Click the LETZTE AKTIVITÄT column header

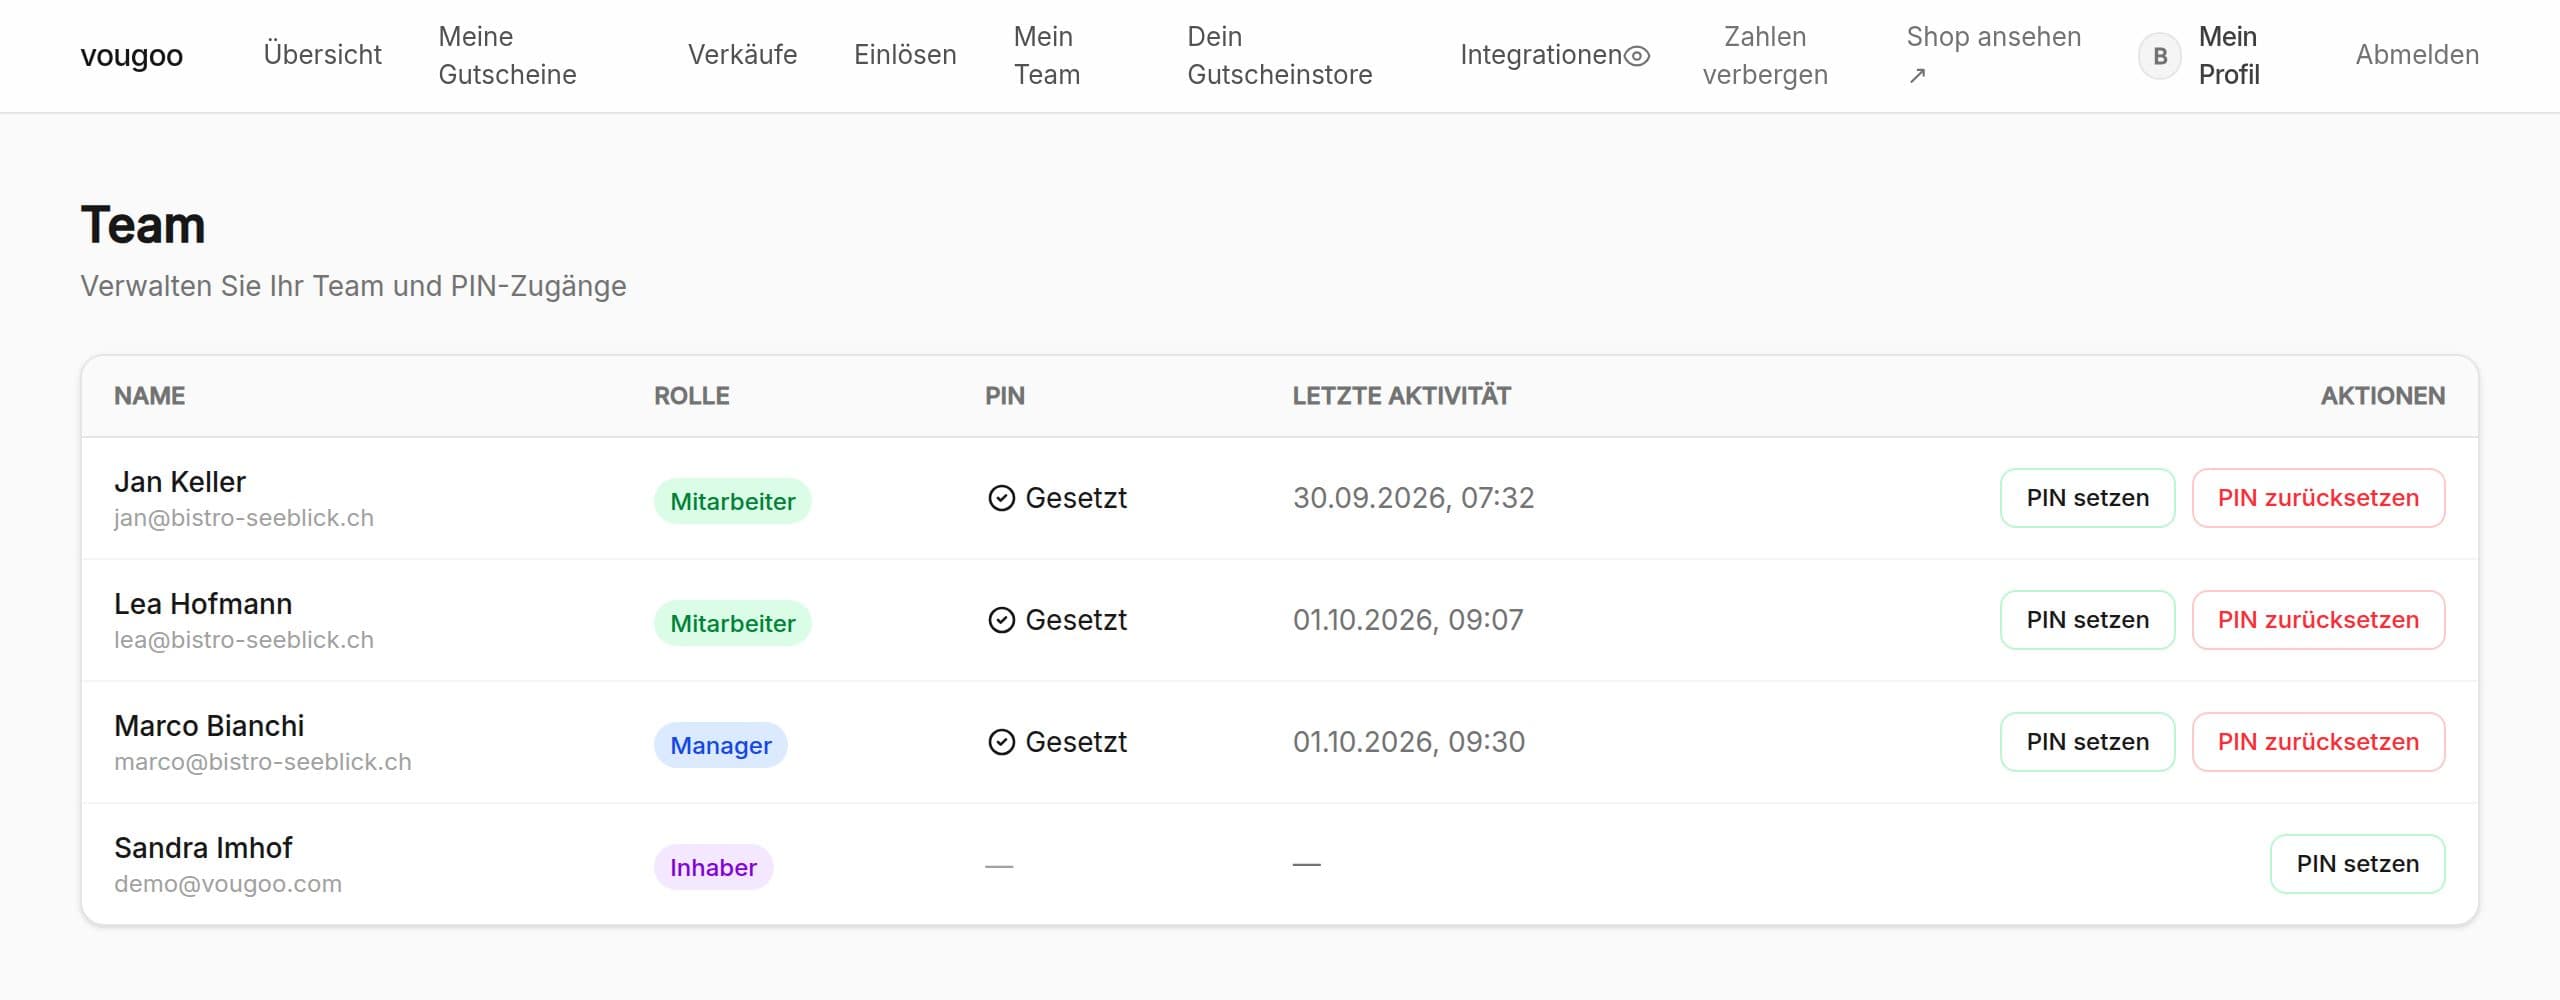point(1401,396)
